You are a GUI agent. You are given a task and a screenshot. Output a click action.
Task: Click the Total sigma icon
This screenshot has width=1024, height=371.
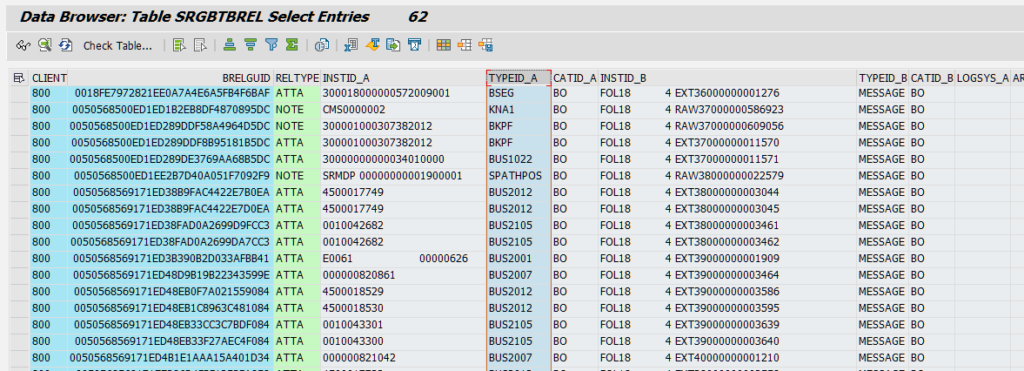coord(292,45)
